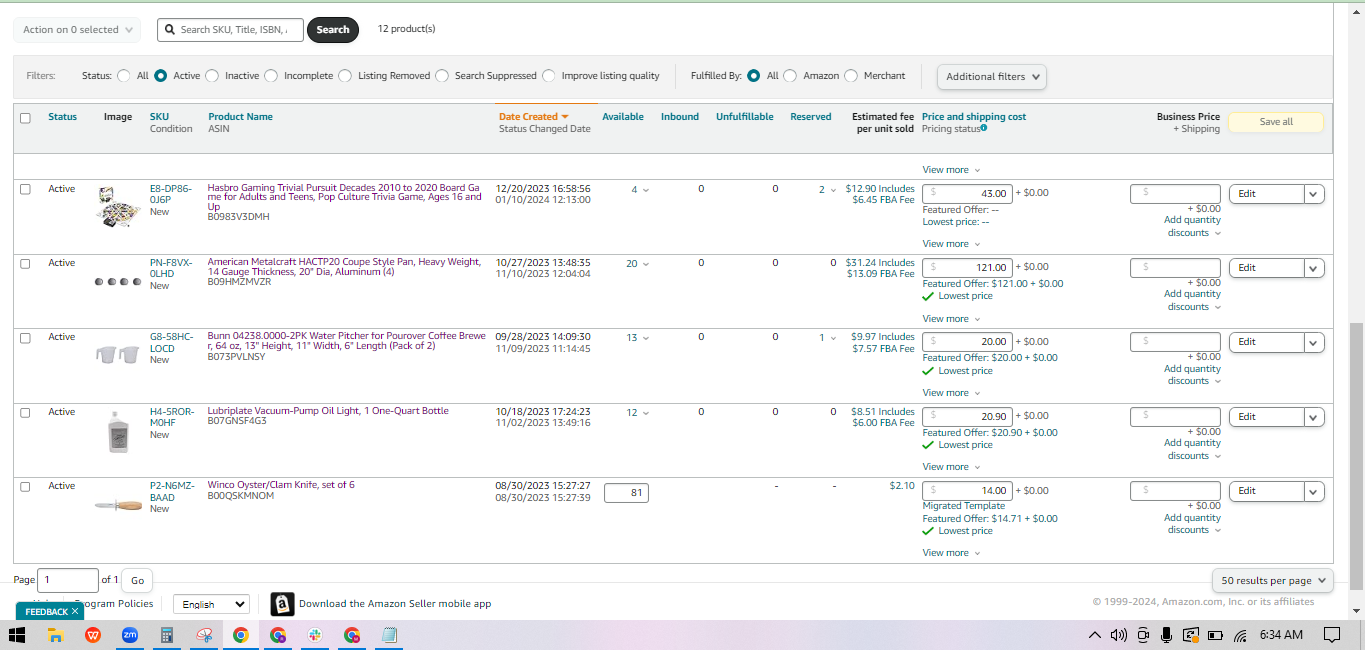Edit the American Metalcraft pan listing
Screen dimensions: 1365x650
coord(1266,268)
